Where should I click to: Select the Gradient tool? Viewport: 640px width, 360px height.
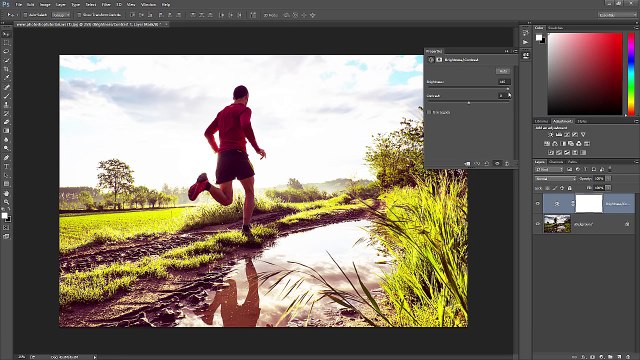click(6, 131)
